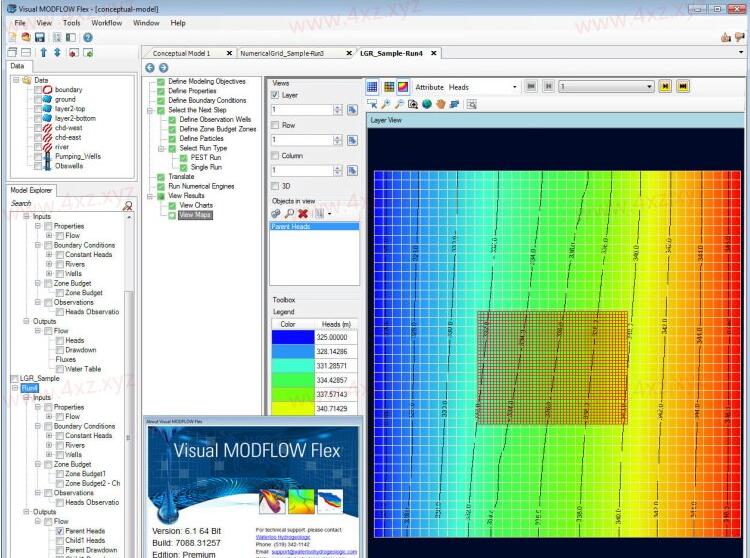The image size is (750, 558).
Task: Enable the 3D view checkbox
Action: pos(275,186)
